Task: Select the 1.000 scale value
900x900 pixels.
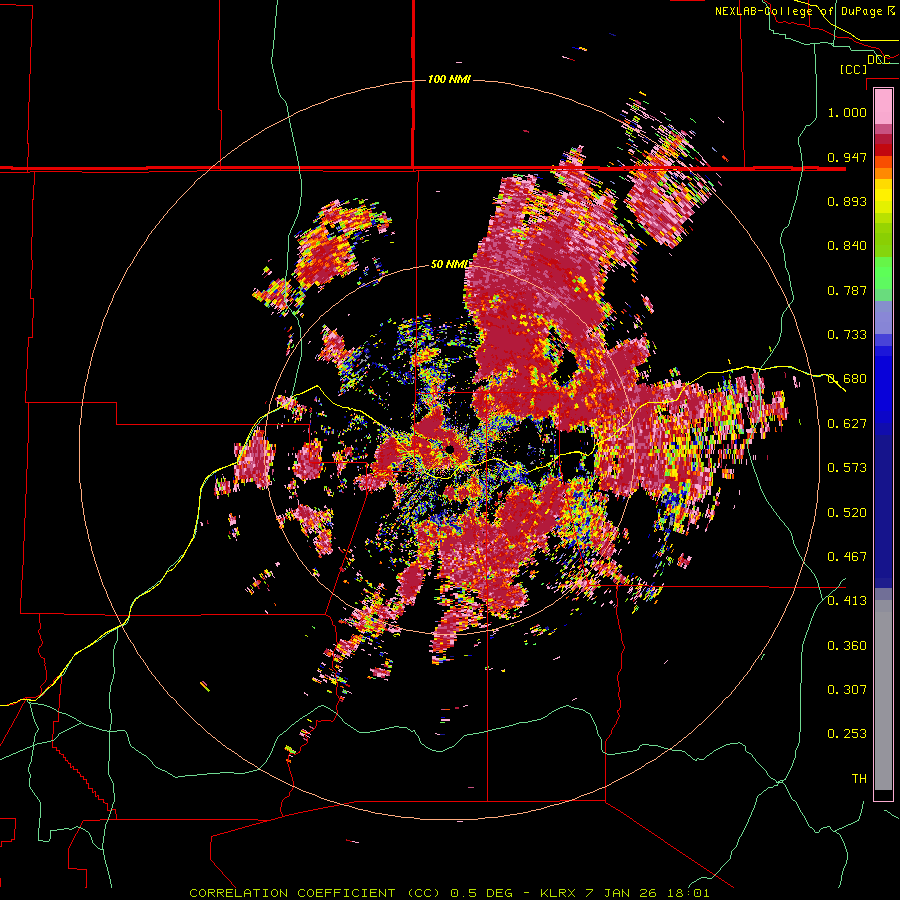Action: coord(847,112)
